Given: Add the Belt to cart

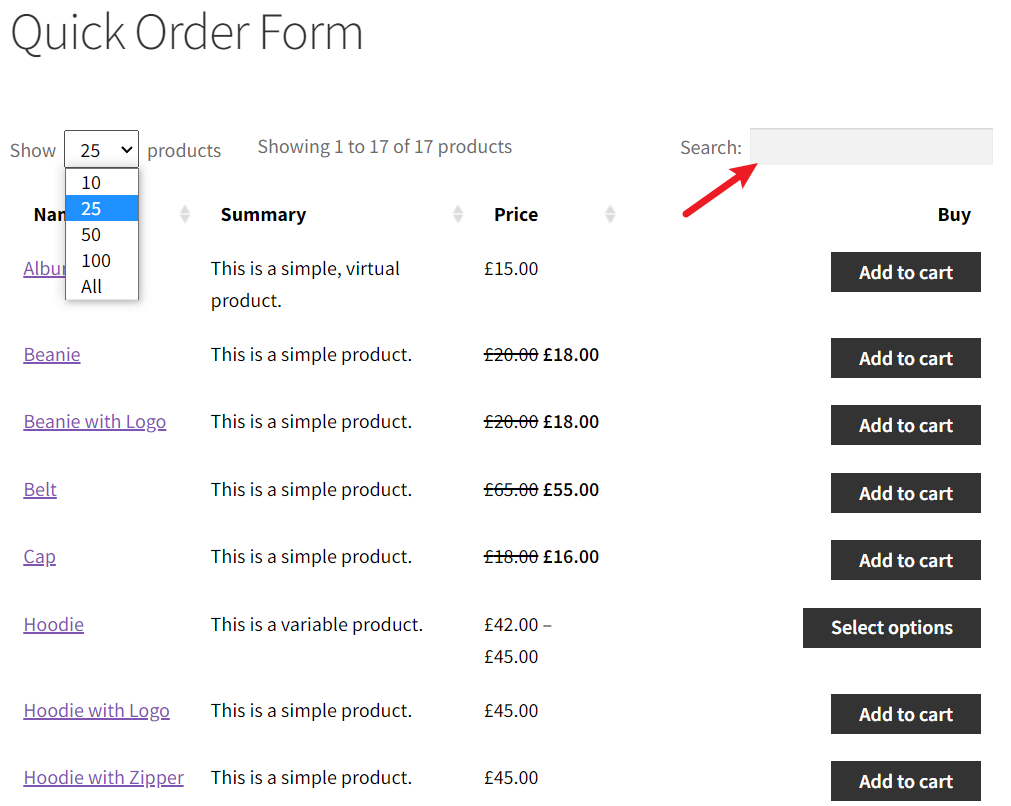Looking at the screenshot, I should click(x=905, y=493).
